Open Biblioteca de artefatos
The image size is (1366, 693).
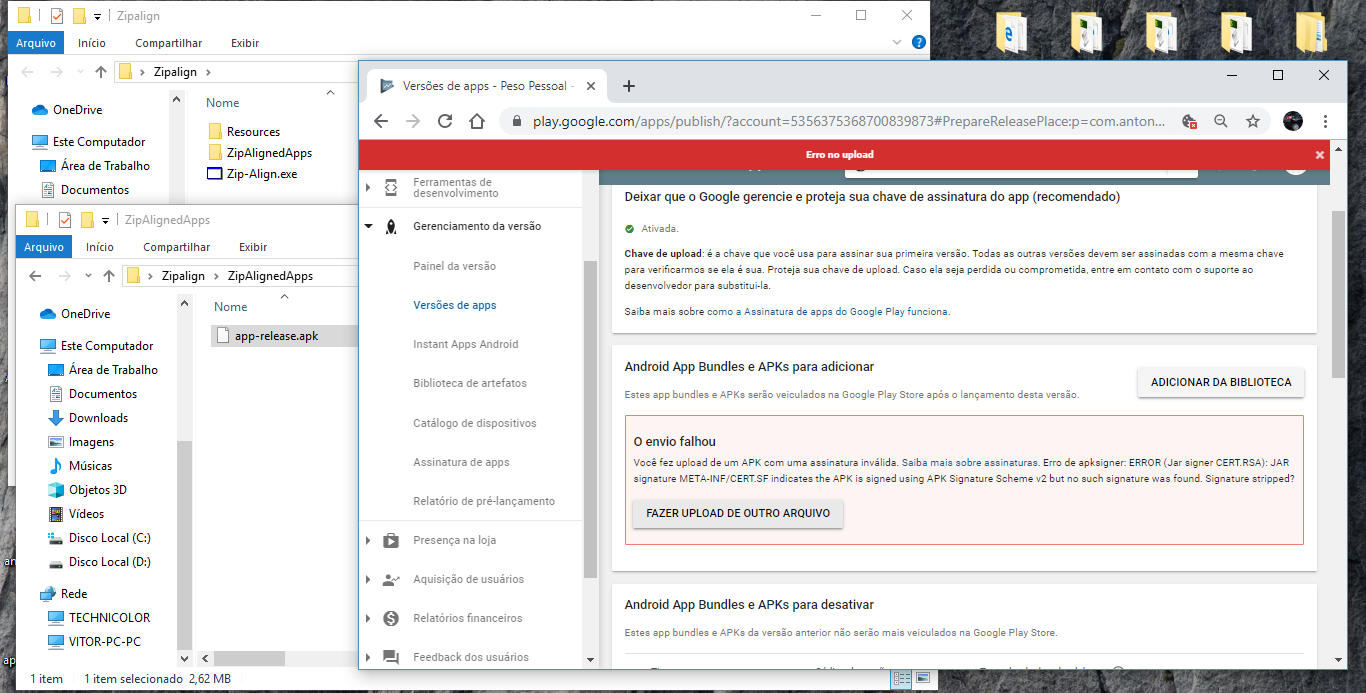click(x=470, y=383)
